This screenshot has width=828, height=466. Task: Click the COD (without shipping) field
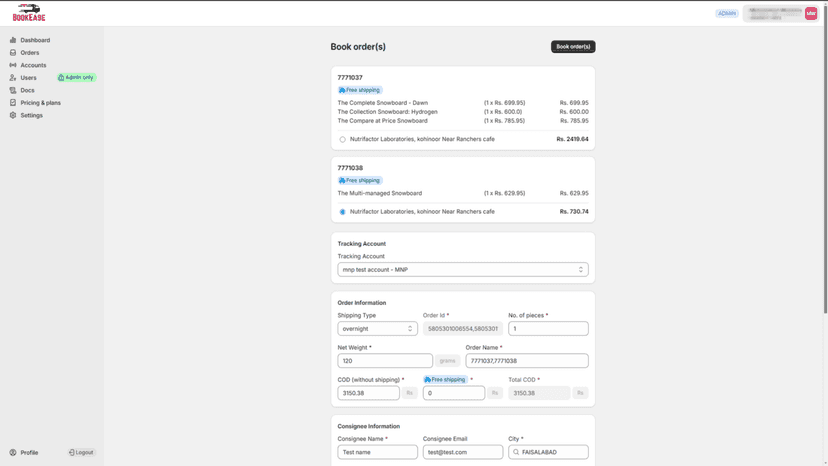369,393
